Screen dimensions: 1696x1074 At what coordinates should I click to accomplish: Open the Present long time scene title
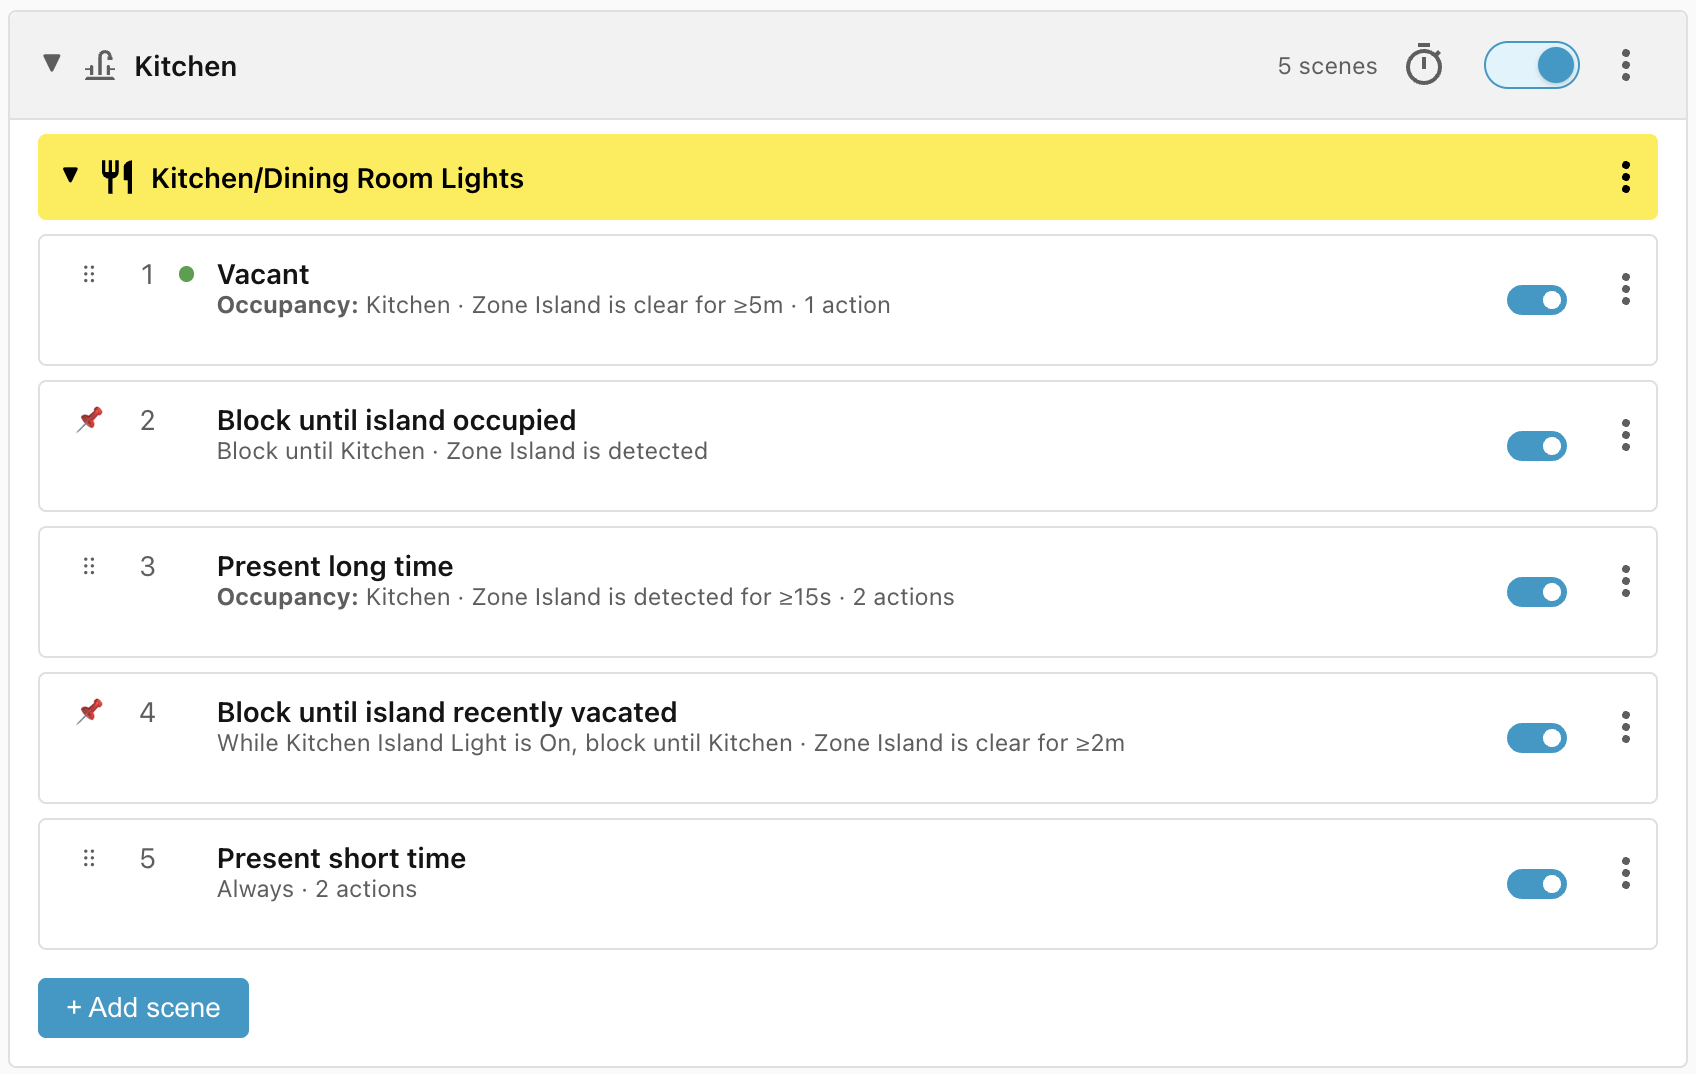335,566
